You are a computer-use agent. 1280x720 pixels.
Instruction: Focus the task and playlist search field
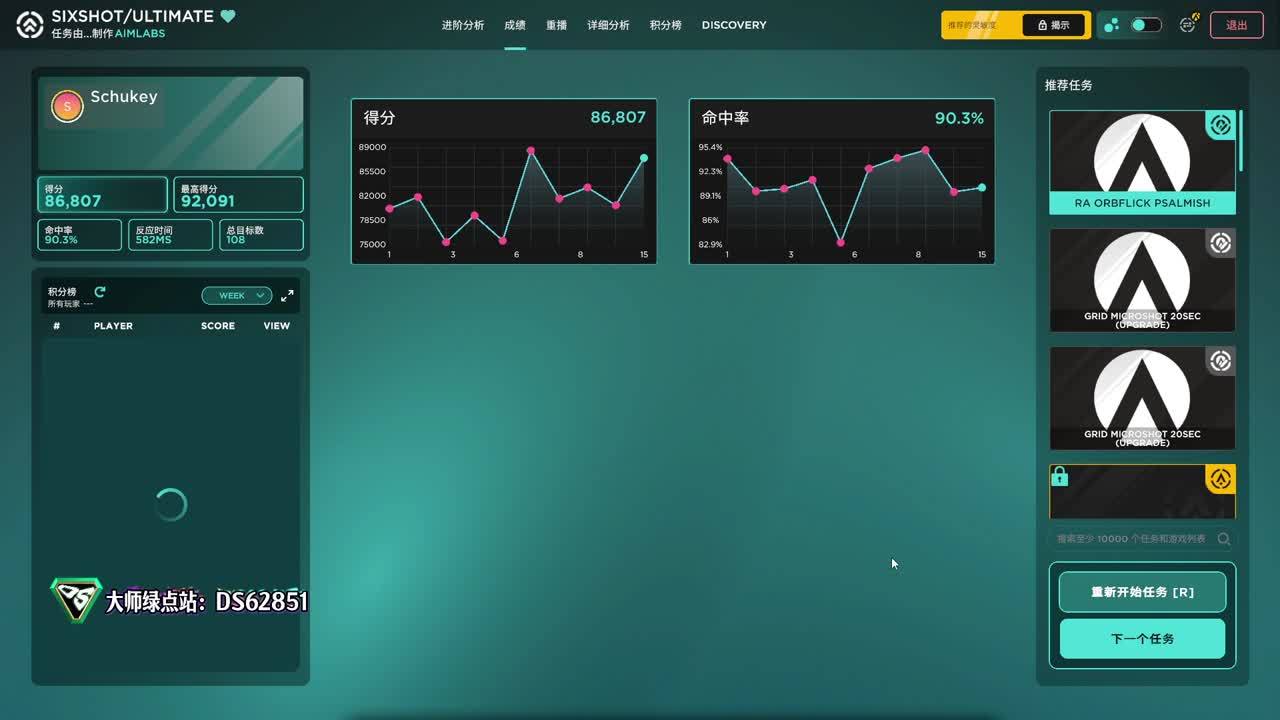pyautogui.click(x=1142, y=539)
